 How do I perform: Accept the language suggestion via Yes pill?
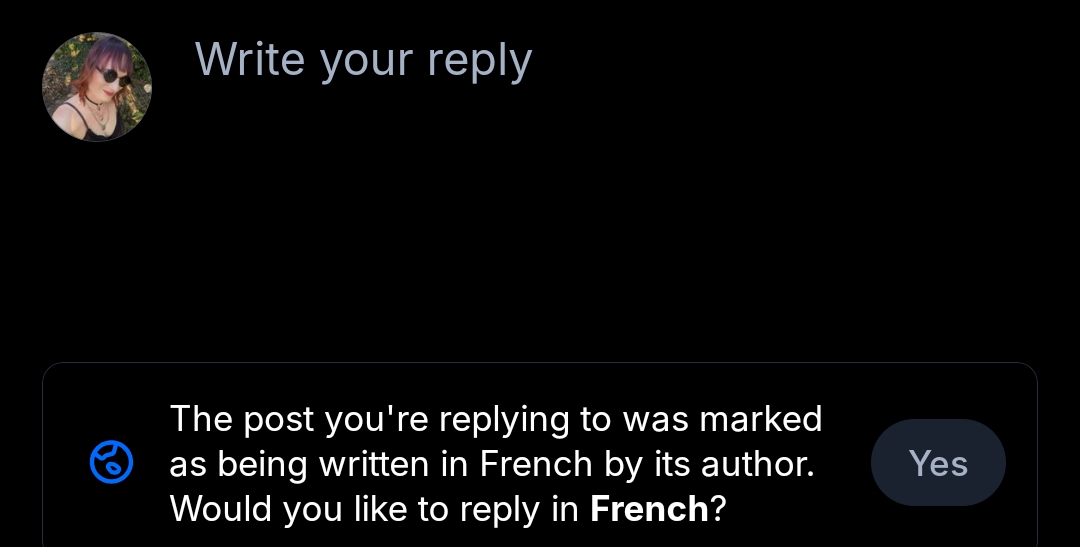coord(938,463)
